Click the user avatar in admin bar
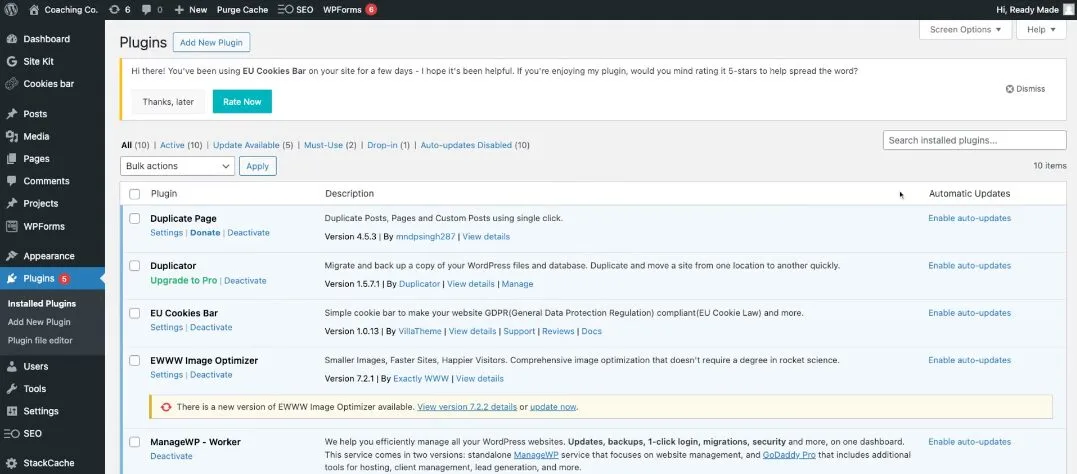Viewport: 1077px width, 474px height. (x=1069, y=10)
